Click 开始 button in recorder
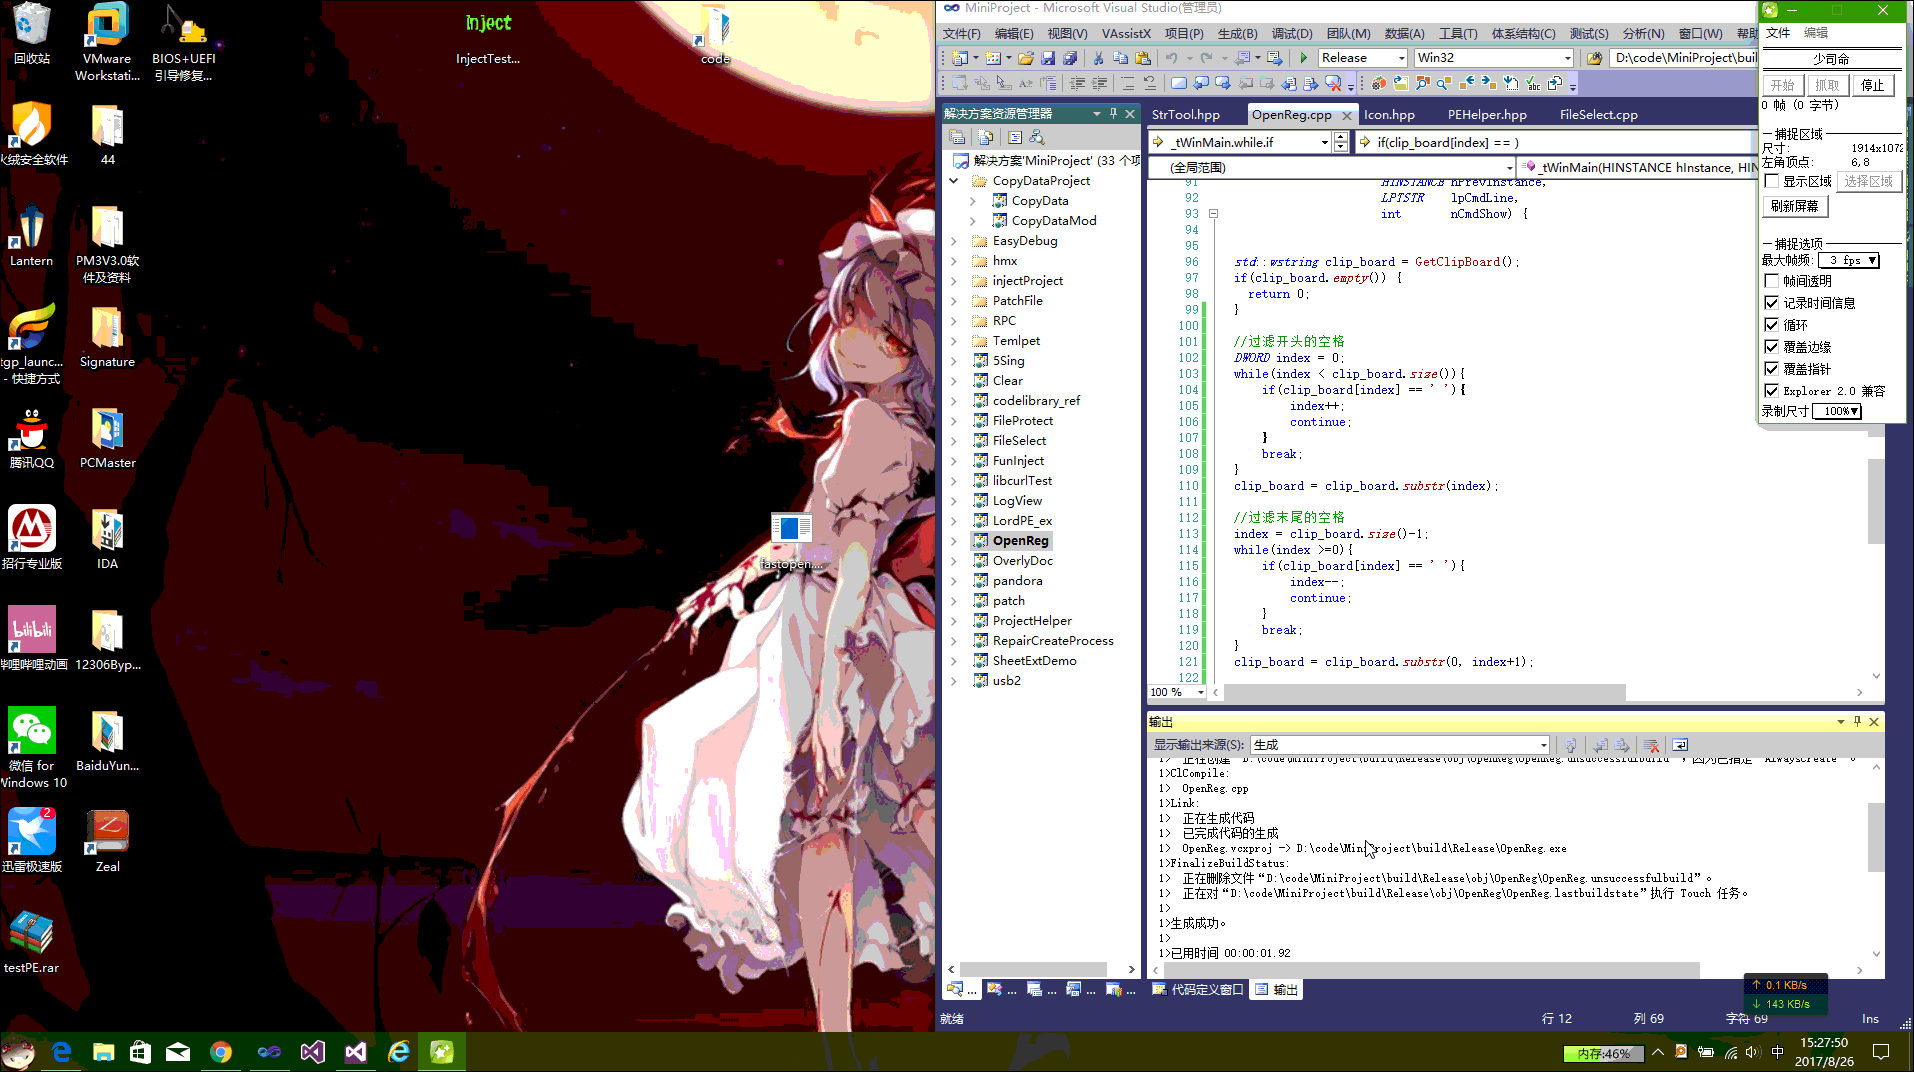The image size is (1914, 1072). [x=1782, y=85]
